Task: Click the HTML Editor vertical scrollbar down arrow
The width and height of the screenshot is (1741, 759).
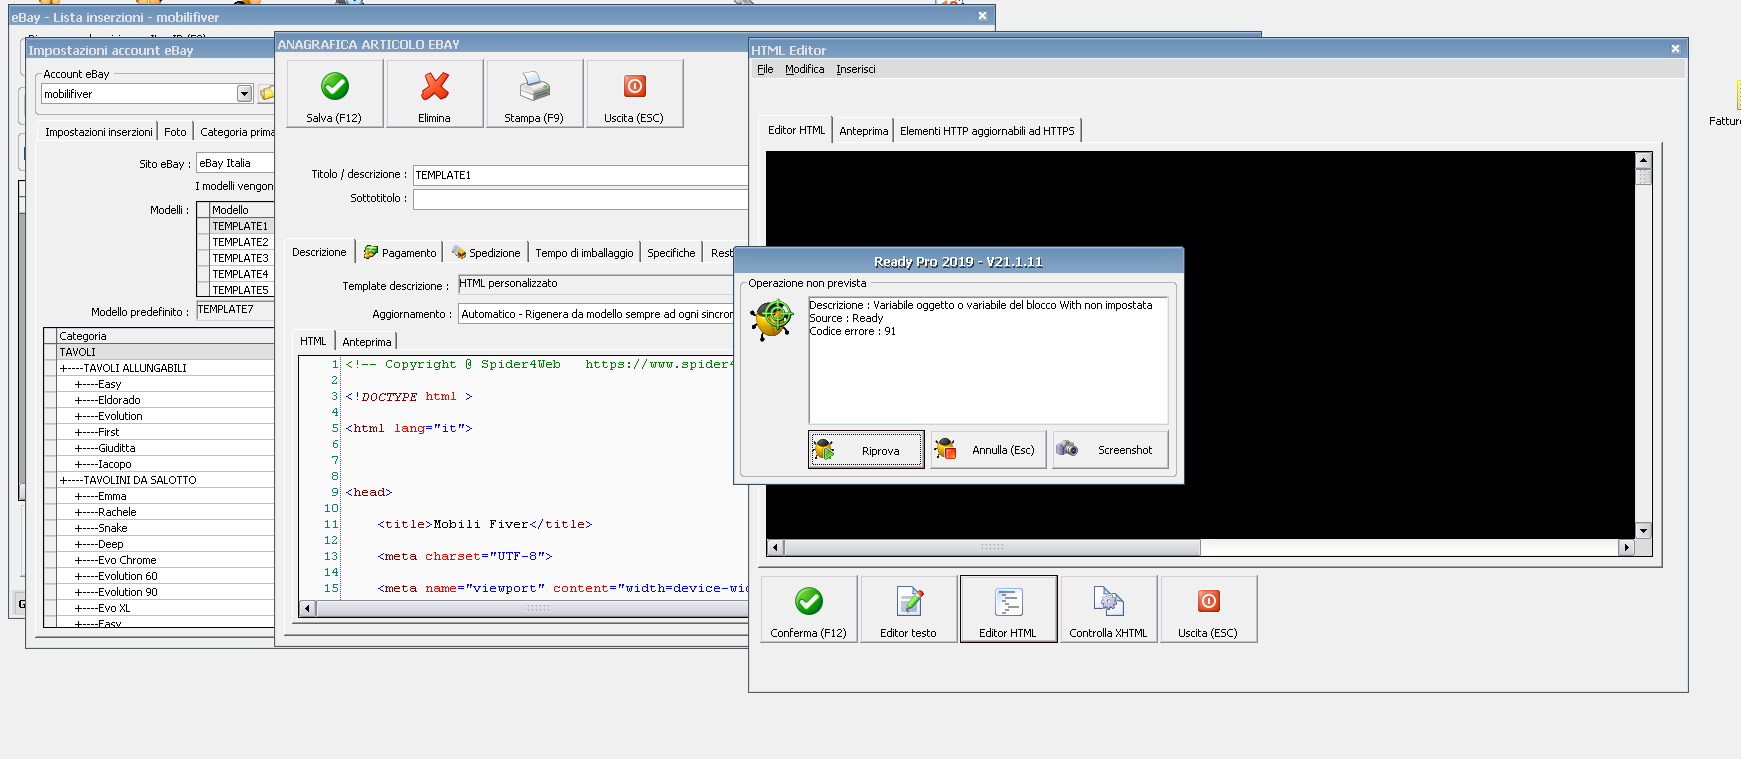Action: click(1643, 531)
